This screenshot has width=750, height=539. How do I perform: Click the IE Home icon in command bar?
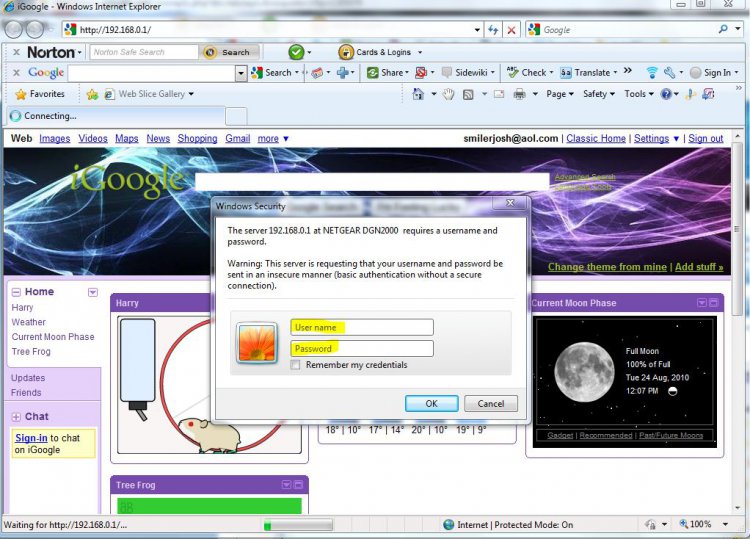[418, 94]
